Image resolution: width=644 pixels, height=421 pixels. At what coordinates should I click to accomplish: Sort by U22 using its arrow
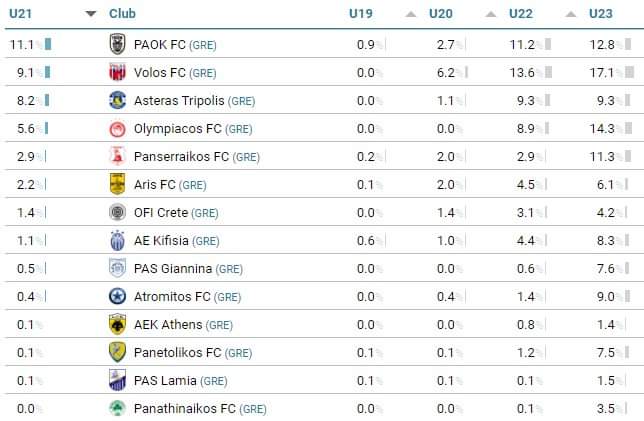pos(570,14)
